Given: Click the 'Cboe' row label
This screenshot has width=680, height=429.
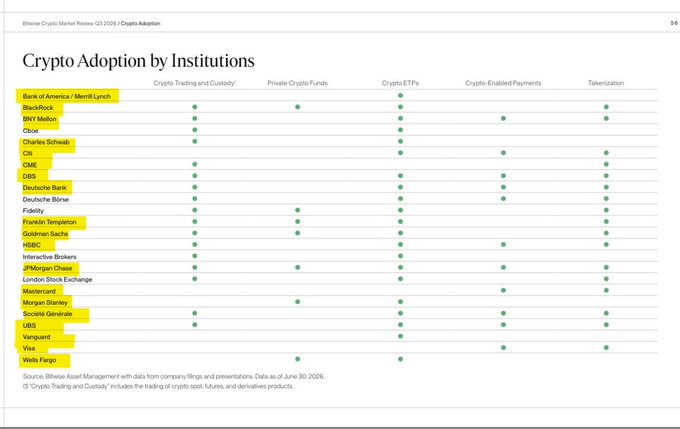Looking at the screenshot, I should point(30,131).
